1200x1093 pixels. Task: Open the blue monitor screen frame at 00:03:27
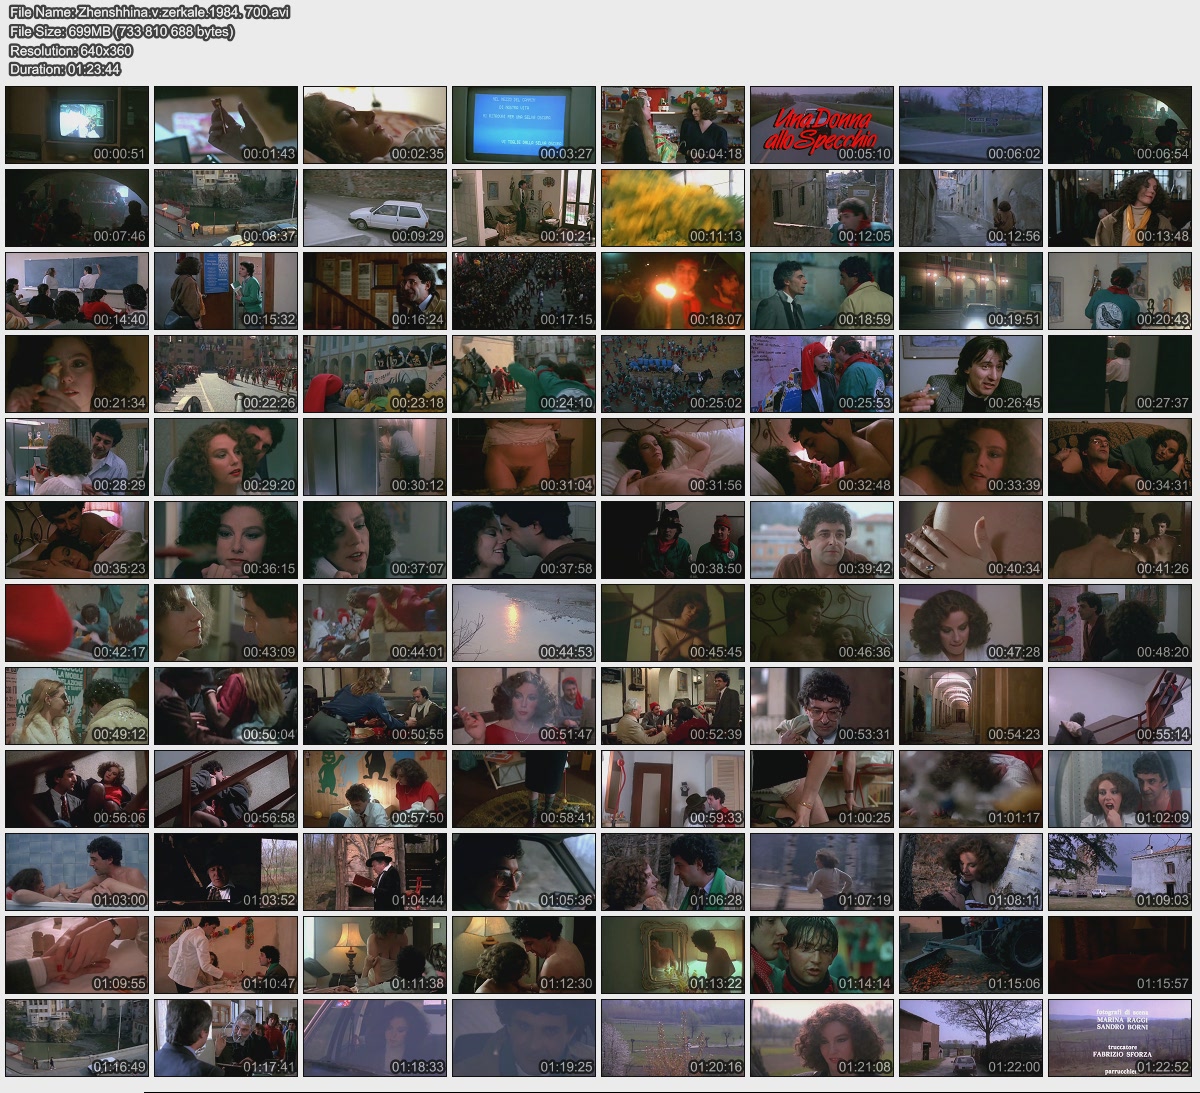pyautogui.click(x=524, y=125)
